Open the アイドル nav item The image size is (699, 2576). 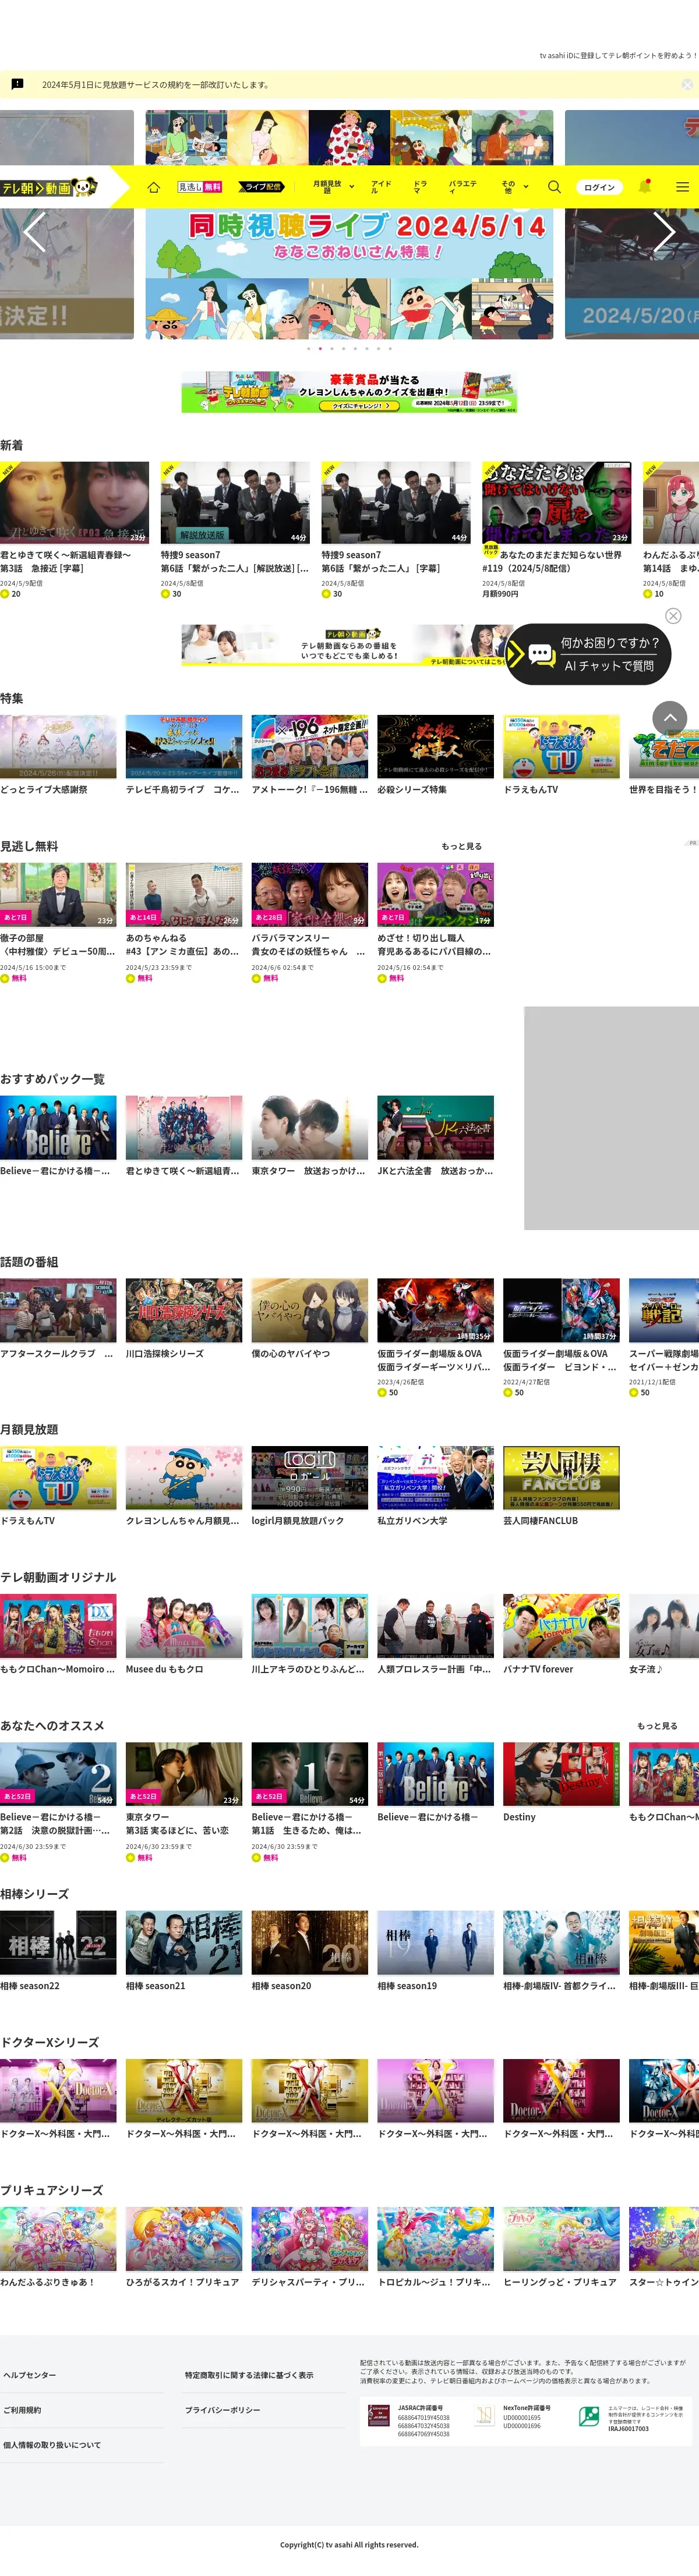[x=381, y=187]
